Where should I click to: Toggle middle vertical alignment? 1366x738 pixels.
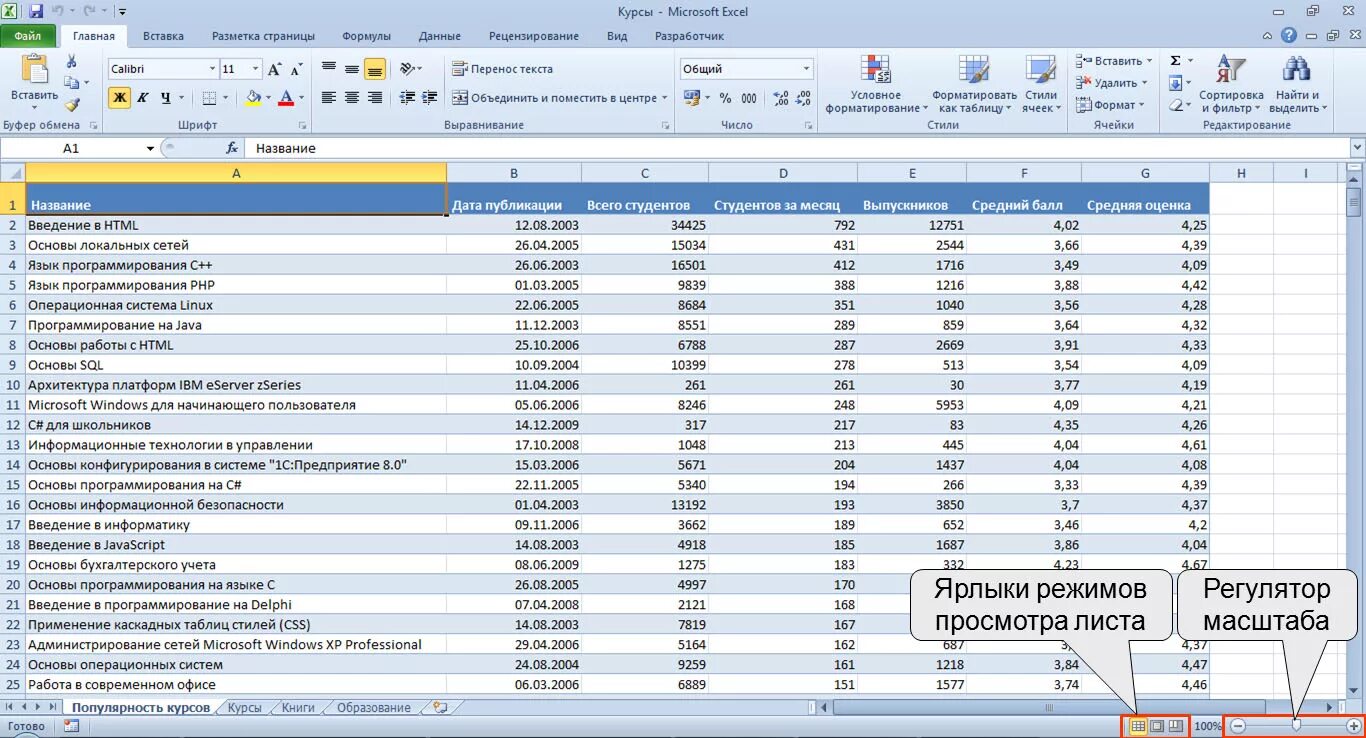coord(351,69)
